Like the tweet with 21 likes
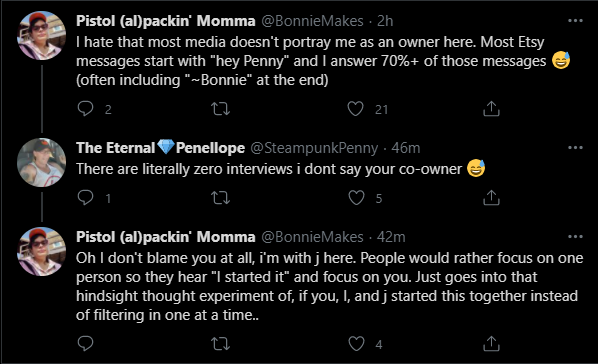598x364 pixels. tap(355, 109)
